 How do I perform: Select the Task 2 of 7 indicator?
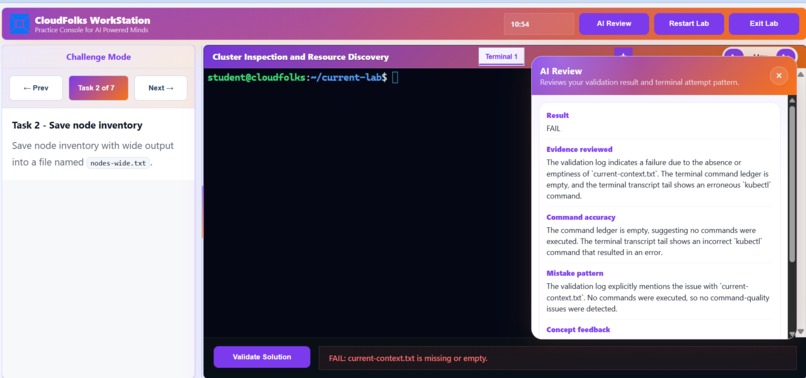point(99,88)
